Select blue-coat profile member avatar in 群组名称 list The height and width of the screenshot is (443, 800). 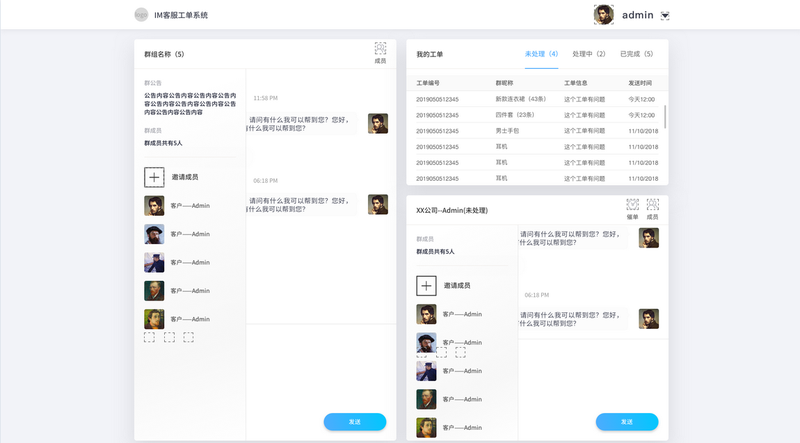pos(154,262)
